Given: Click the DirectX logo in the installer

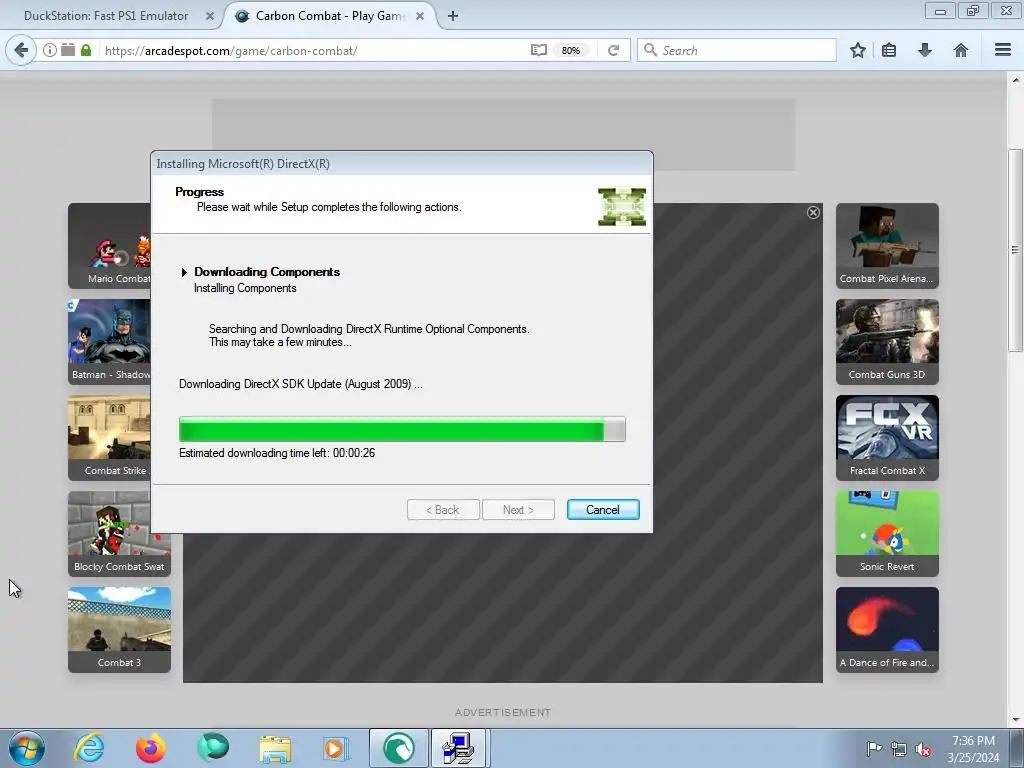Looking at the screenshot, I should [x=622, y=206].
